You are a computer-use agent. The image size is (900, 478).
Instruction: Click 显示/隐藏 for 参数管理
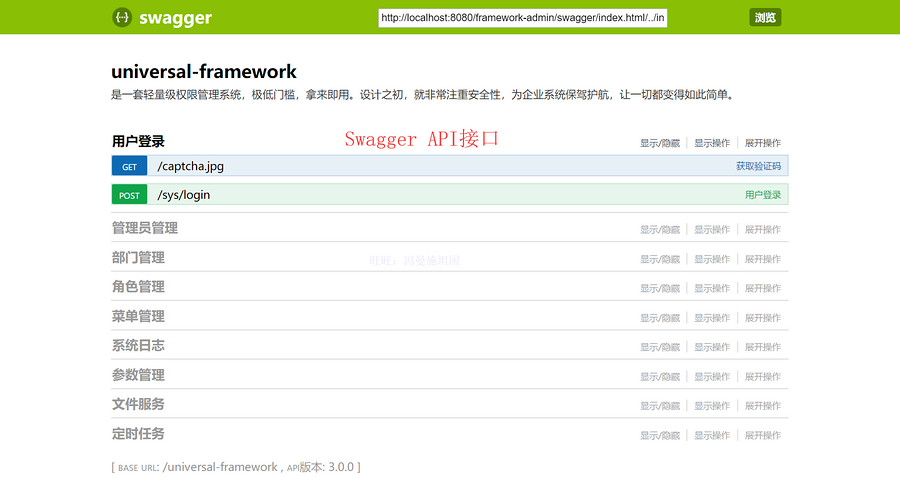(x=660, y=377)
